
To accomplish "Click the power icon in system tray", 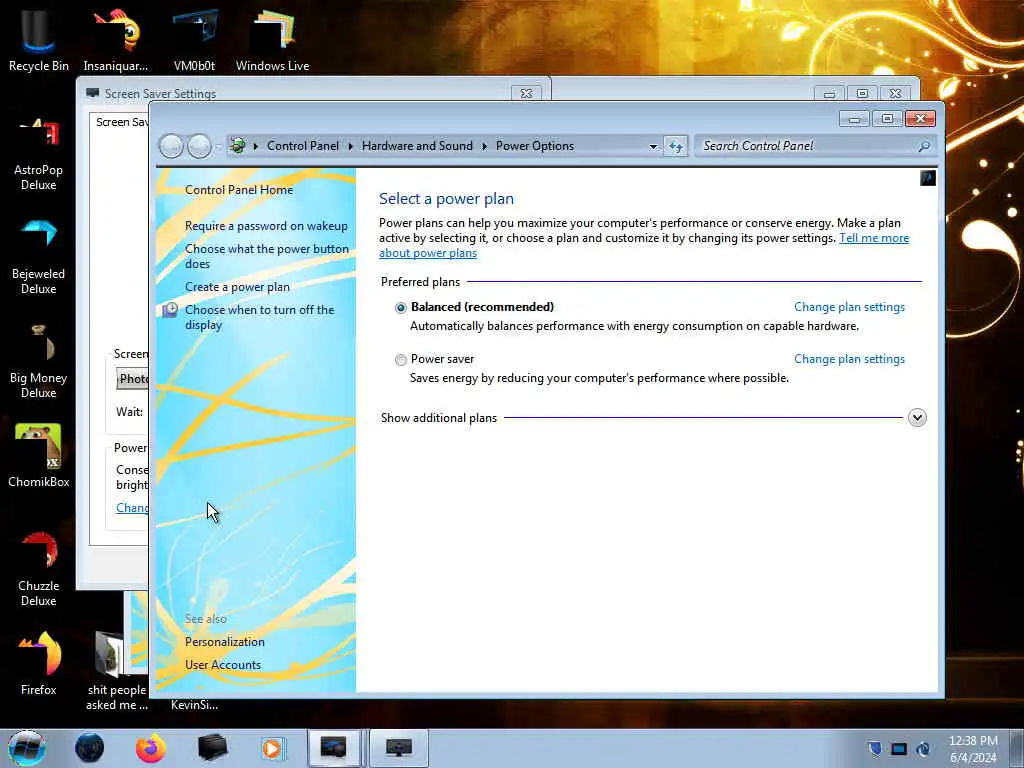I will tap(923, 749).
